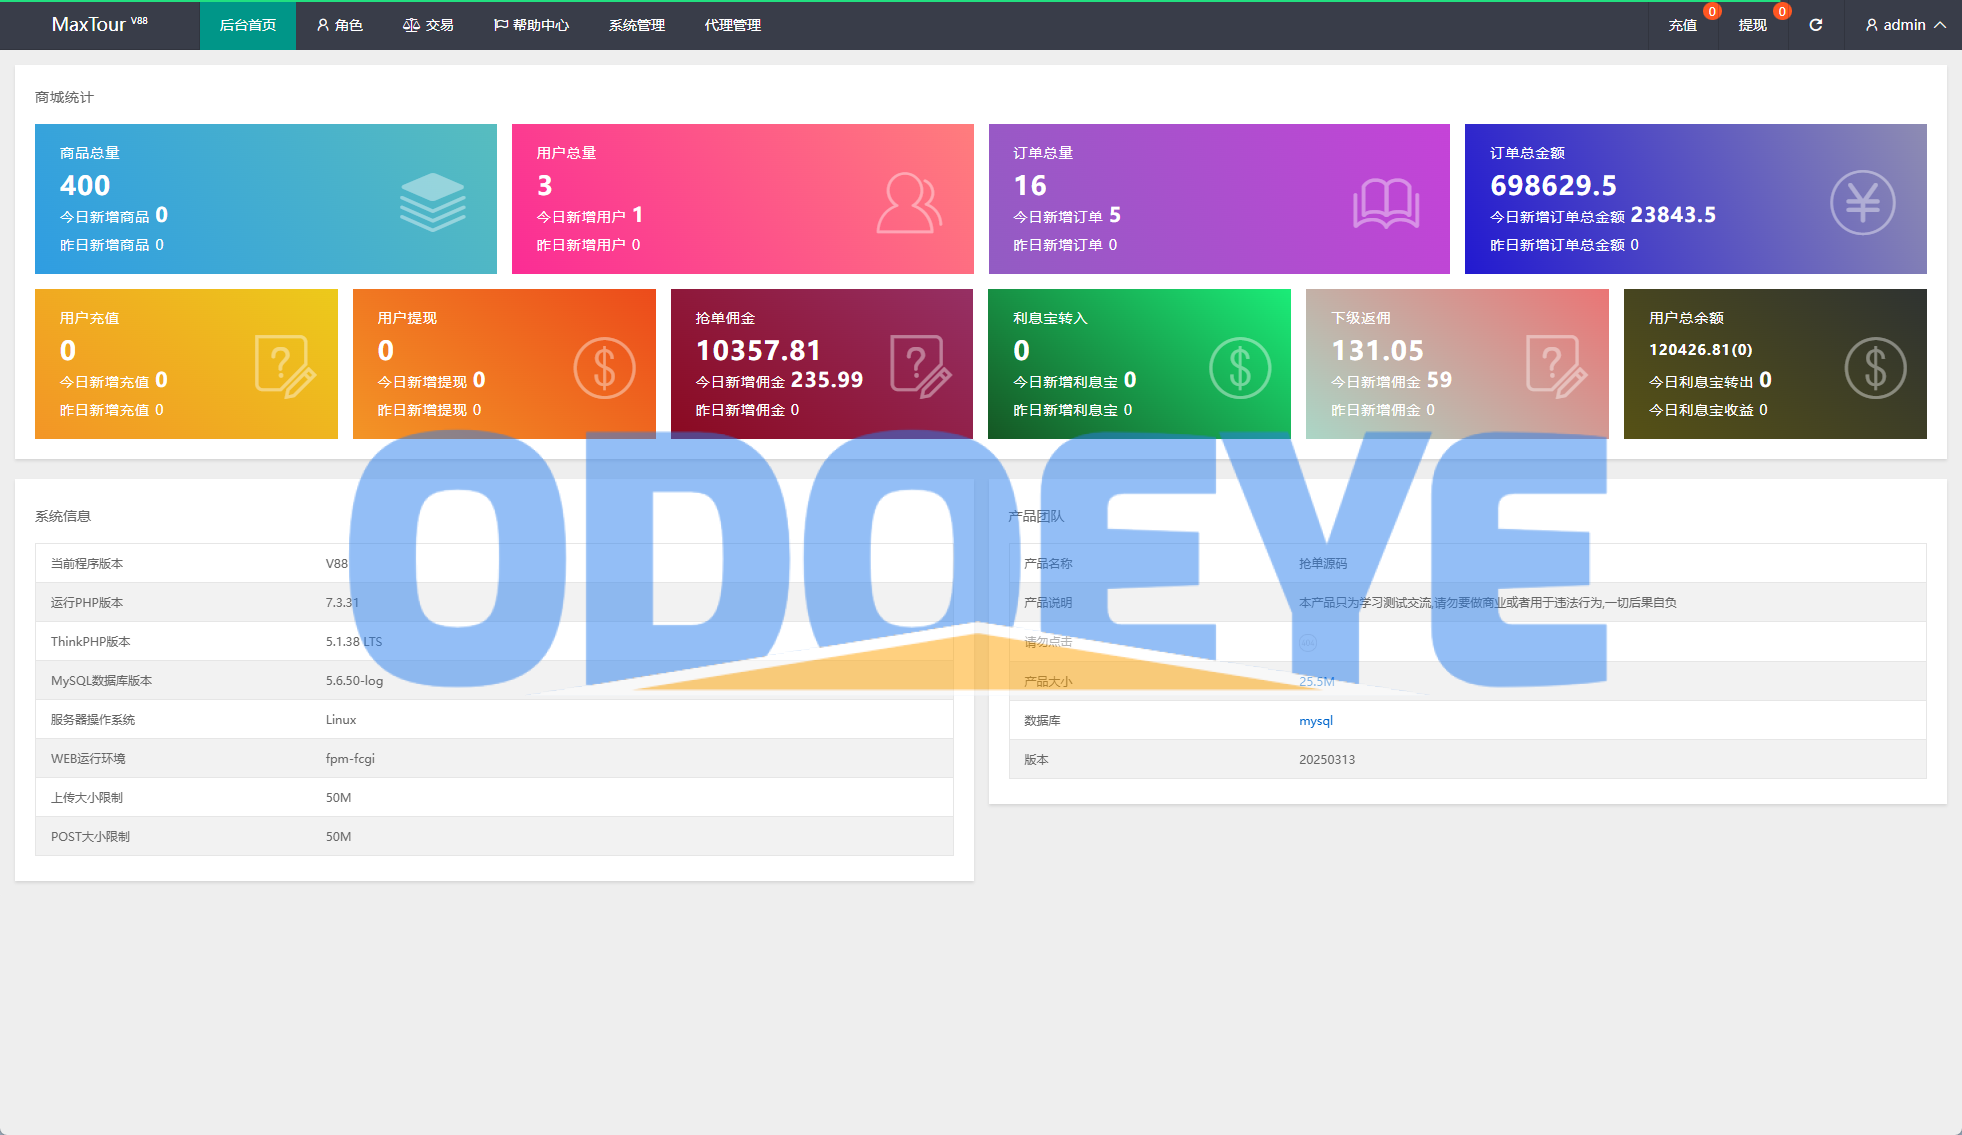The image size is (1962, 1135).
Task: Click the 充值 notification button
Action: pyautogui.click(x=1683, y=25)
